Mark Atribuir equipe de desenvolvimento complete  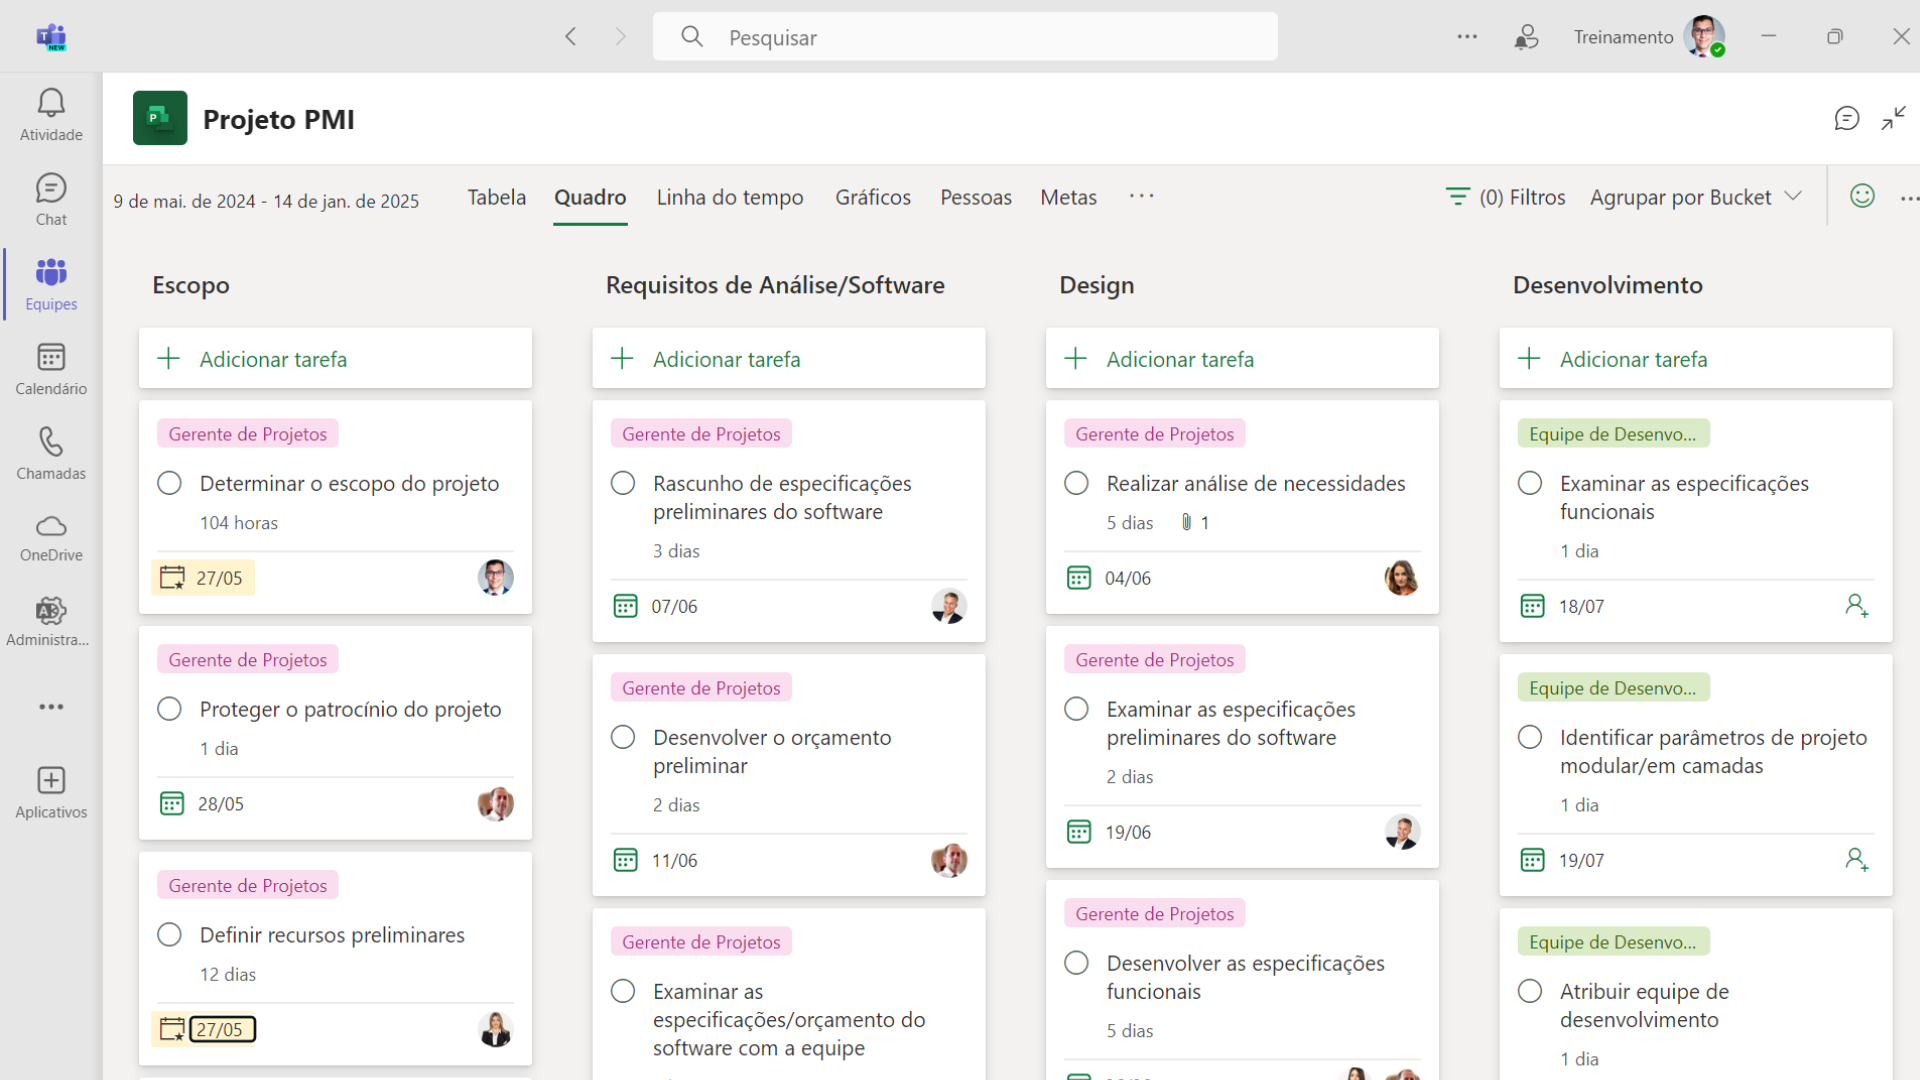click(x=1530, y=992)
